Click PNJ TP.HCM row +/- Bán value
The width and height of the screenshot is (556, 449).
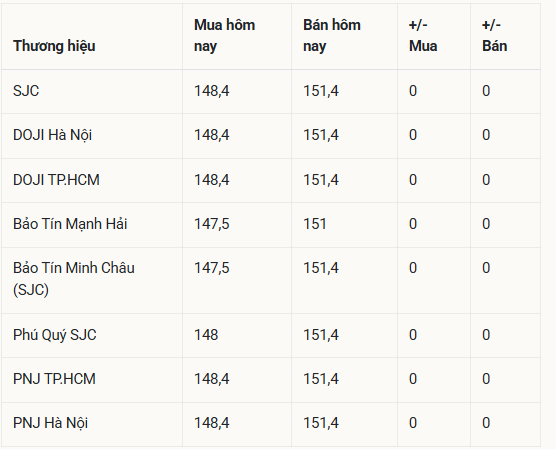tap(486, 379)
